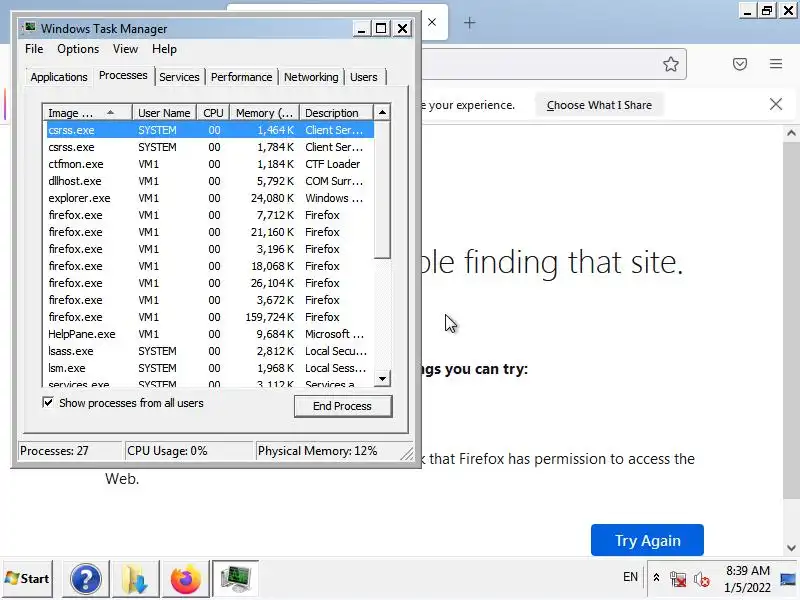
Task: Click Task Manager taskbar icon
Action: click(x=235, y=579)
